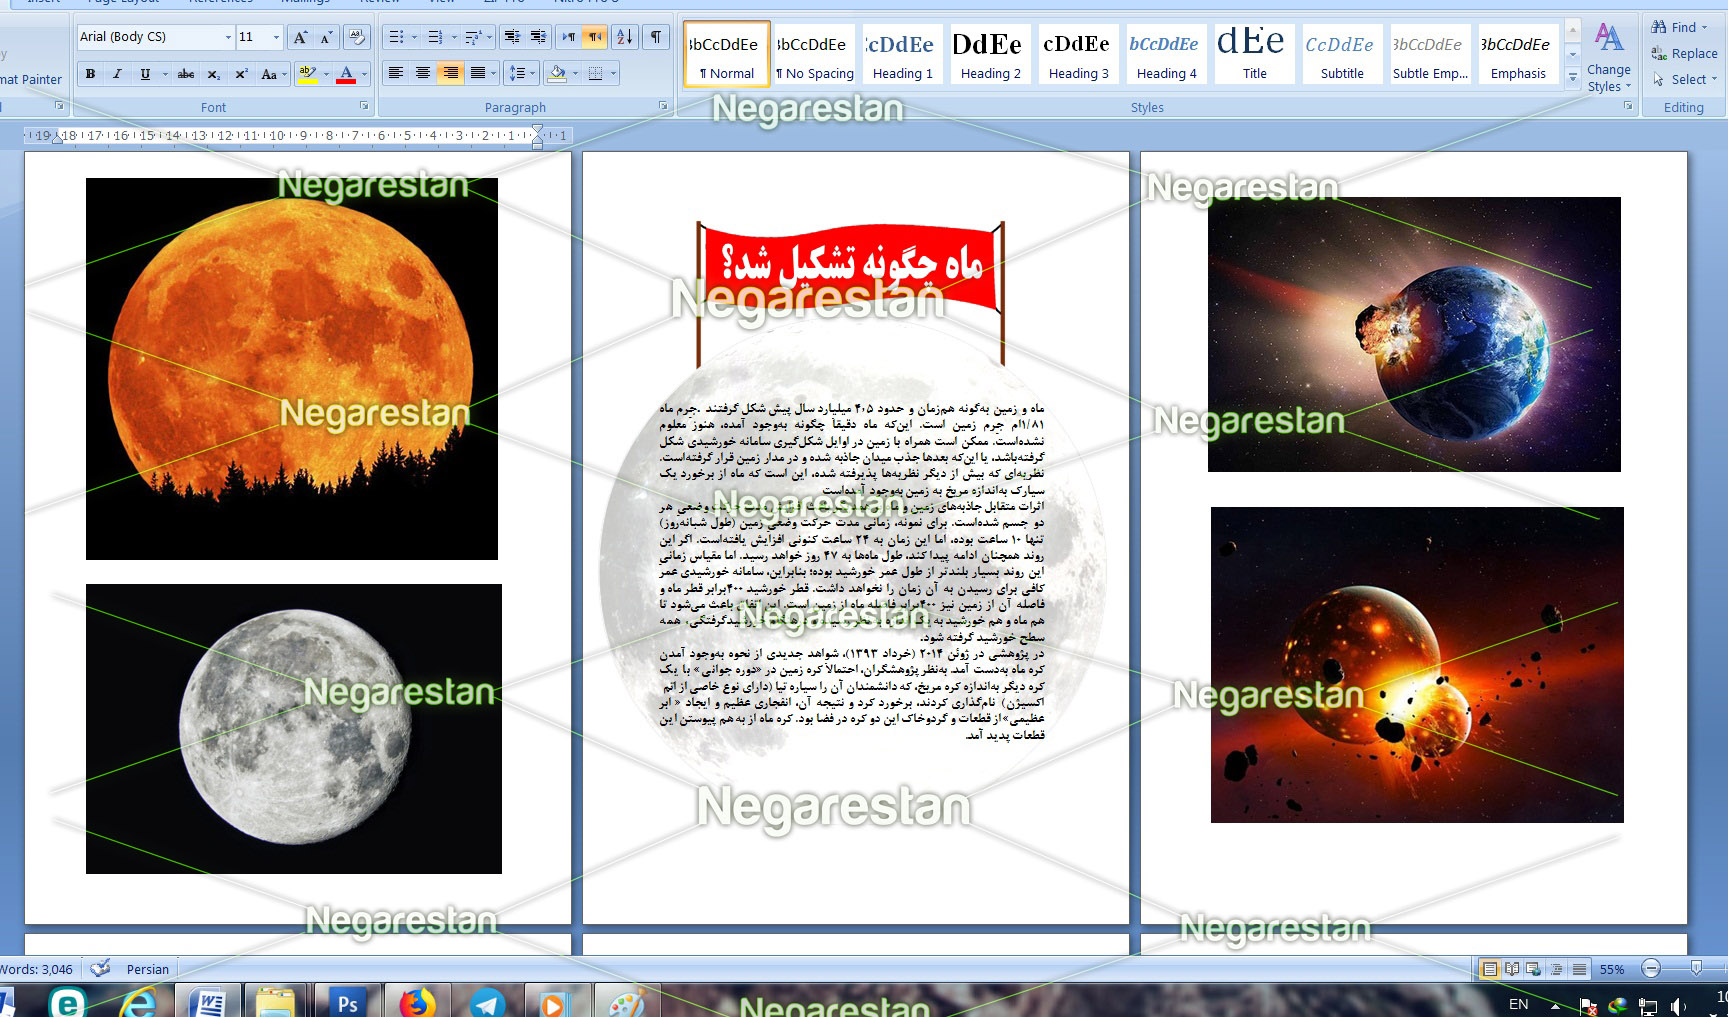Click the Grow Font icon
This screenshot has width=1728, height=1017.
click(300, 37)
